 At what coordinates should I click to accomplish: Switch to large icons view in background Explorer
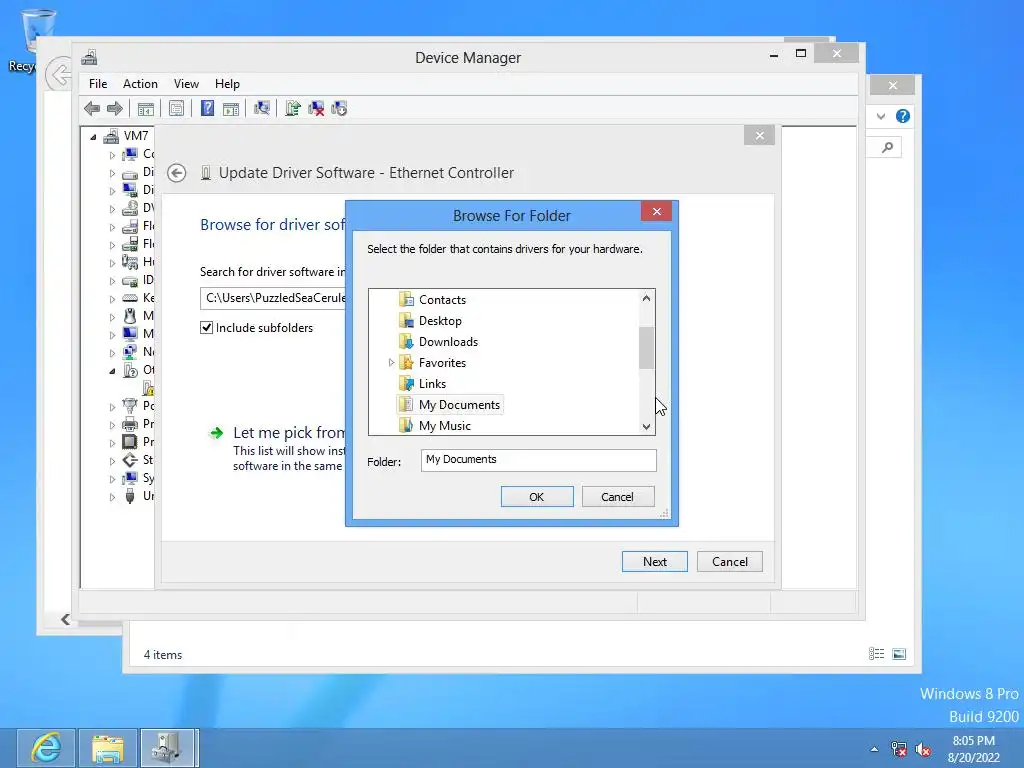click(x=899, y=654)
